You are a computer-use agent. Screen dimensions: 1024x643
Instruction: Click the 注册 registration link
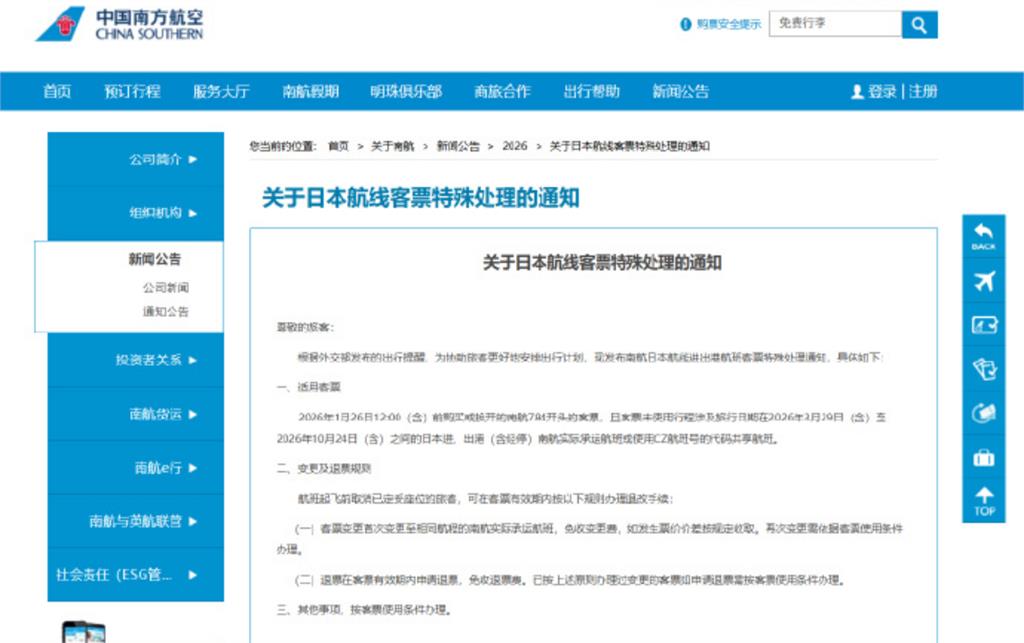click(x=925, y=91)
